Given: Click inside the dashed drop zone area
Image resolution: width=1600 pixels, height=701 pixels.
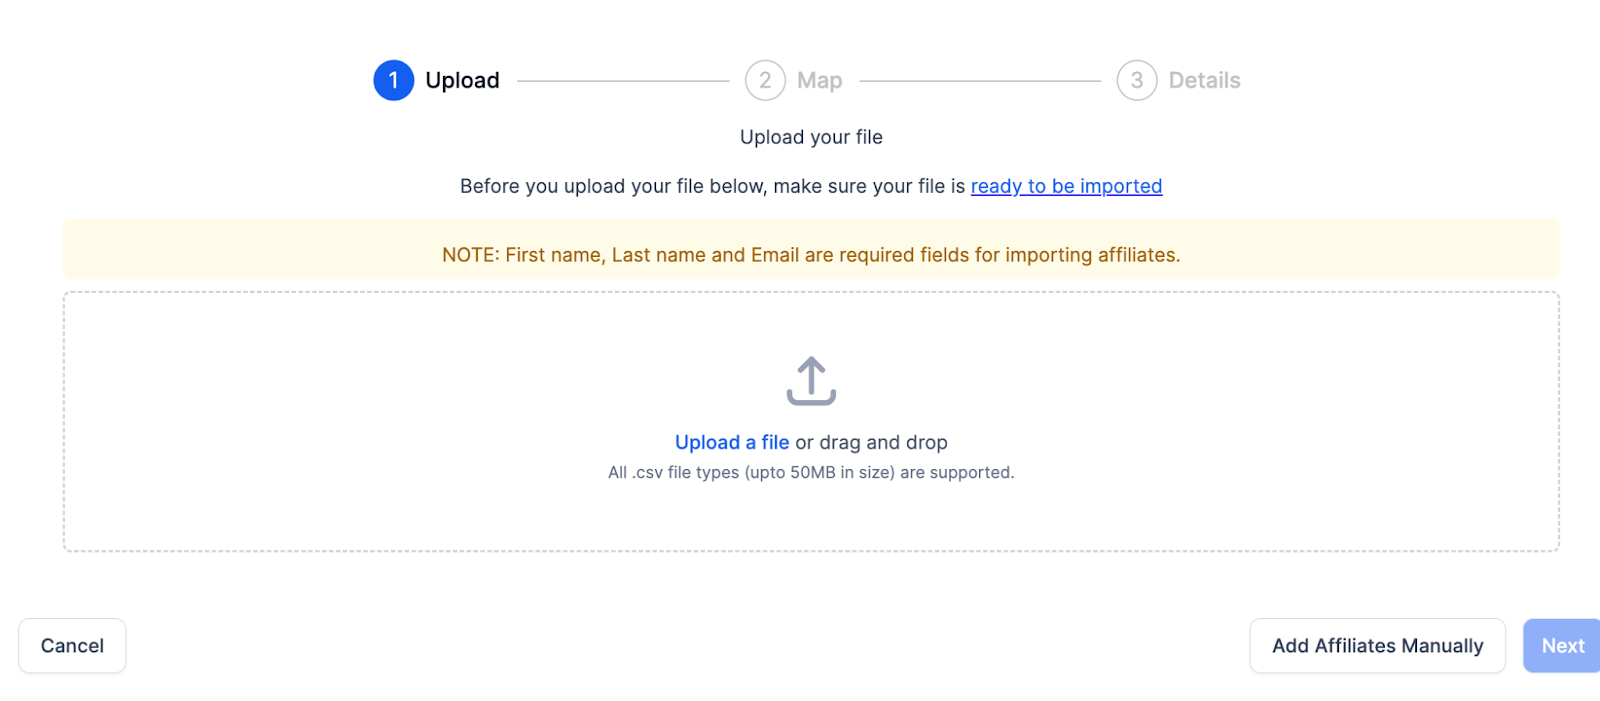Looking at the screenshot, I should pyautogui.click(x=300, y=420).
